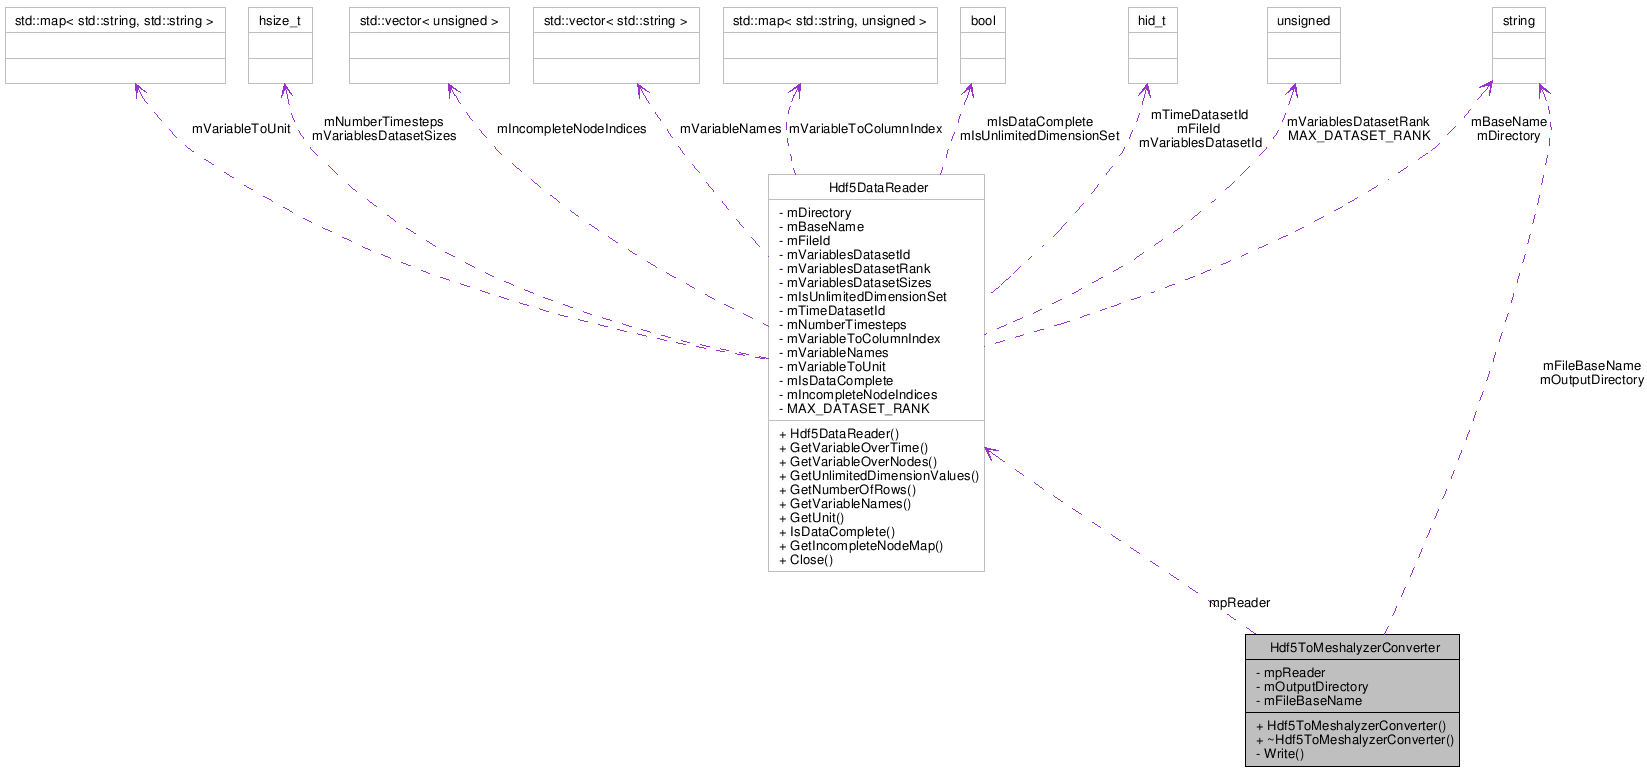The width and height of the screenshot is (1647, 771).
Task: Open the Hdf5DataReader class title
Action: click(x=878, y=187)
